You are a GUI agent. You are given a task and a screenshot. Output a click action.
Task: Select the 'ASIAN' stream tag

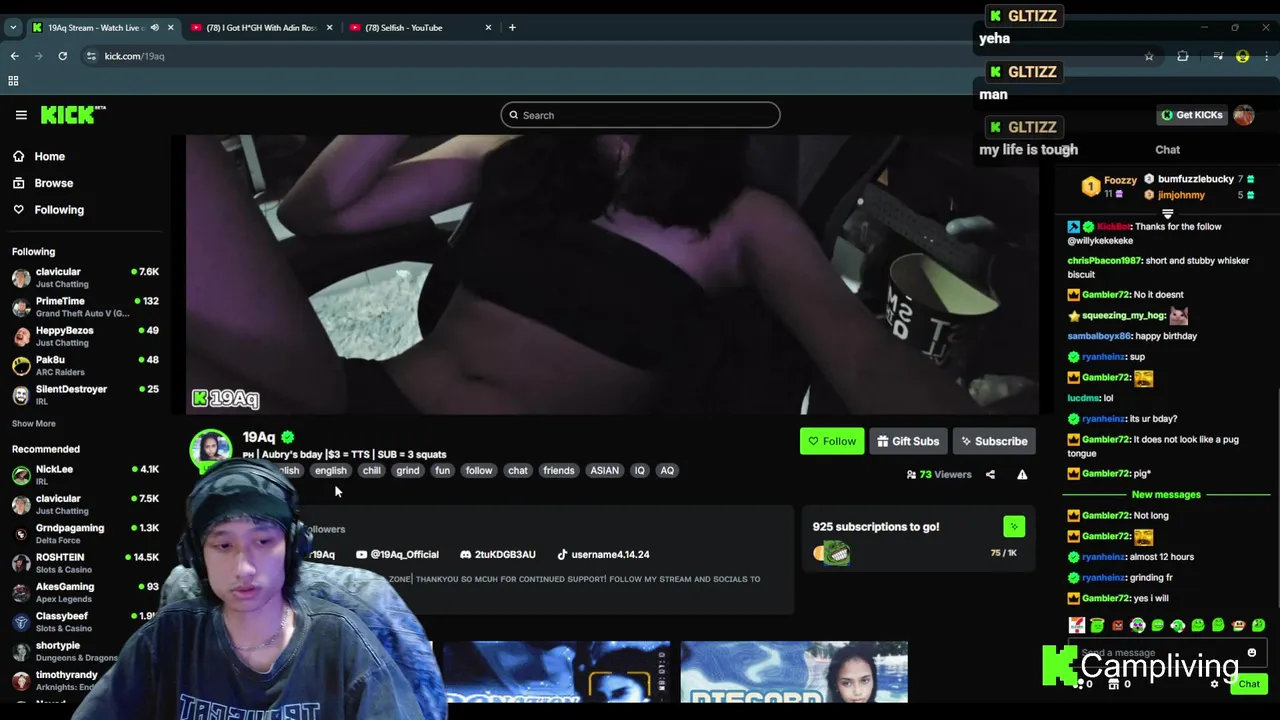[x=604, y=470]
